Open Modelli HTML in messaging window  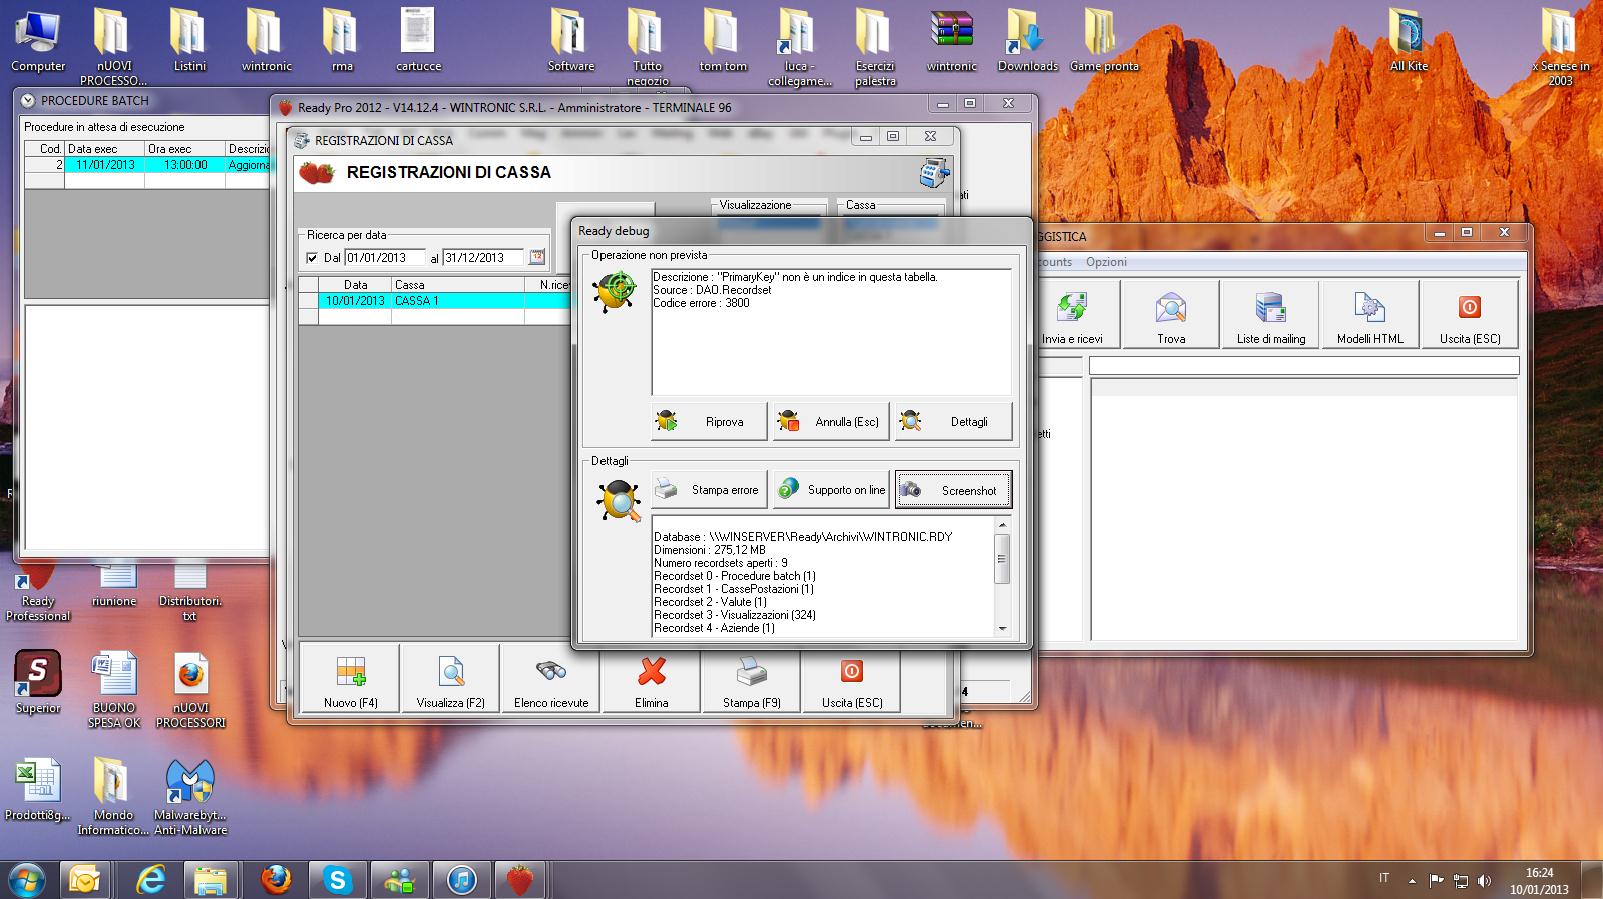coord(1369,315)
